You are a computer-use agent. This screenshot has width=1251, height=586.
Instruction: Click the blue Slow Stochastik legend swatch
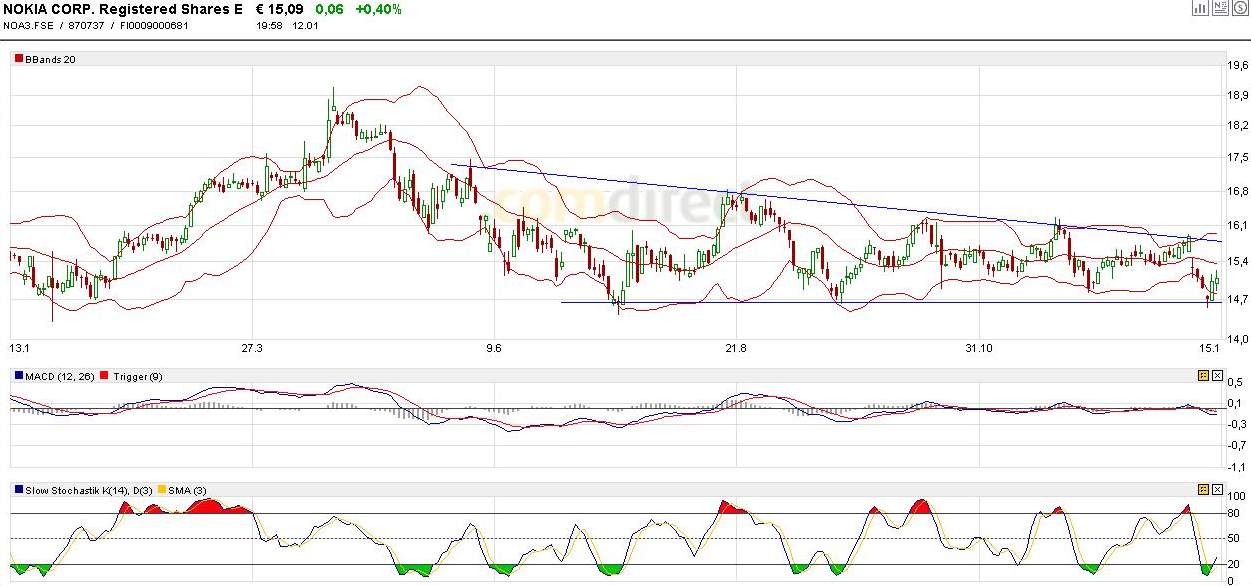point(19,489)
